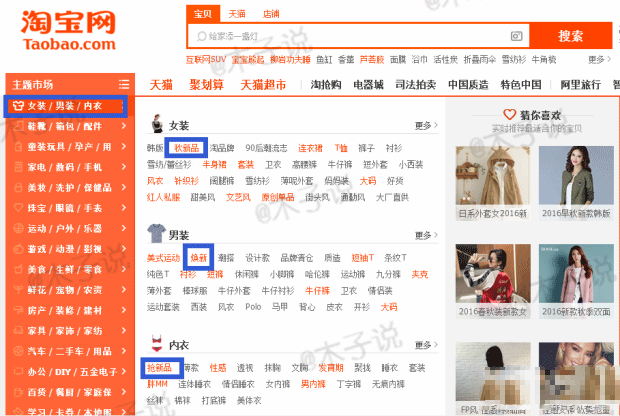Expand 运动/户外/乐器 category arrow
This screenshot has width=620, height=416.
click(x=124, y=228)
